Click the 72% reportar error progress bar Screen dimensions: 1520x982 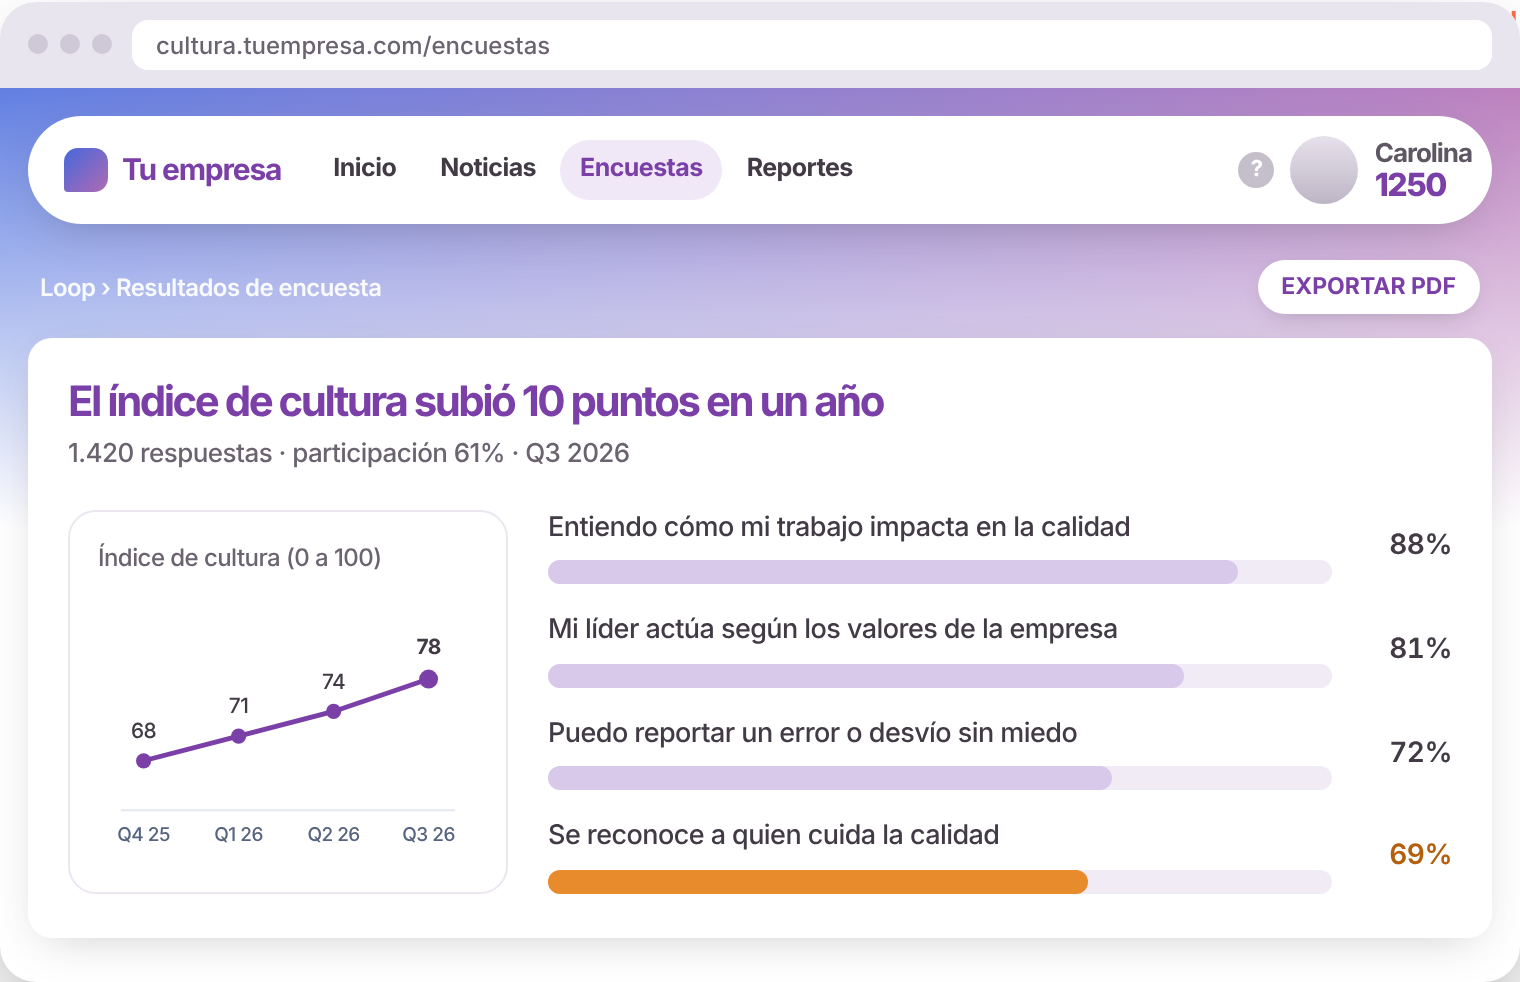[940, 778]
